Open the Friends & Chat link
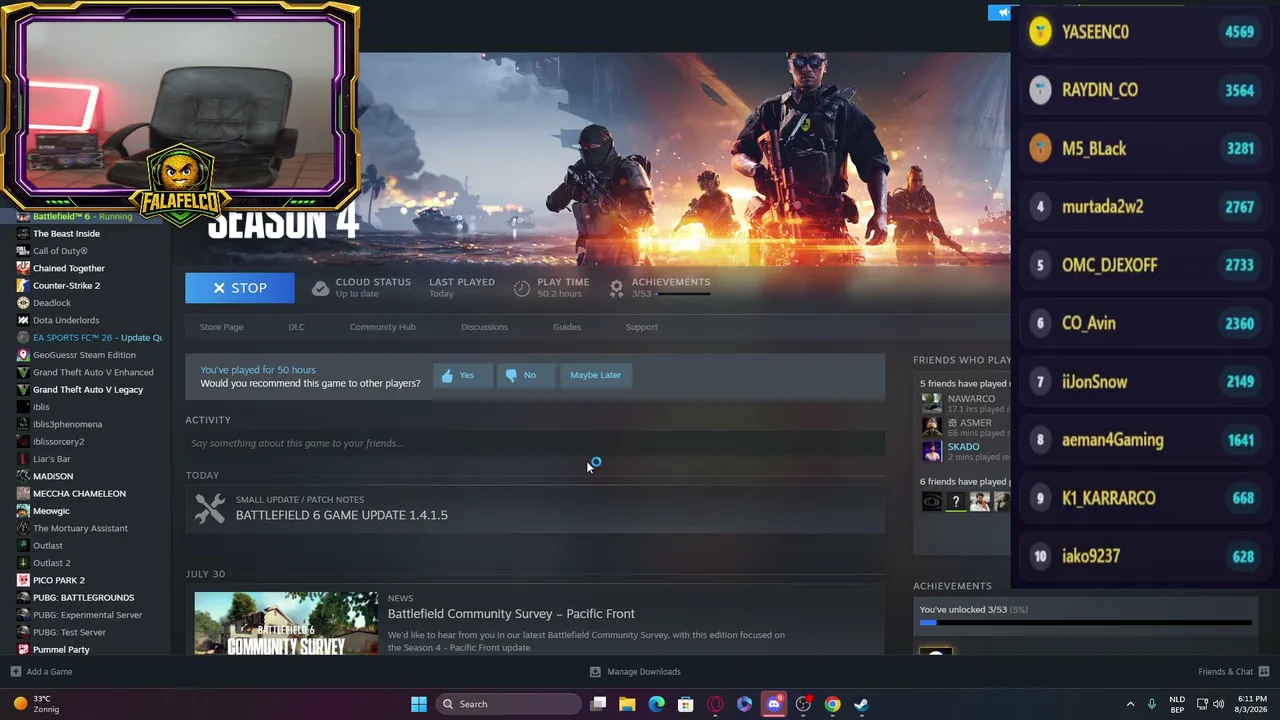The image size is (1280, 720). coord(1225,672)
